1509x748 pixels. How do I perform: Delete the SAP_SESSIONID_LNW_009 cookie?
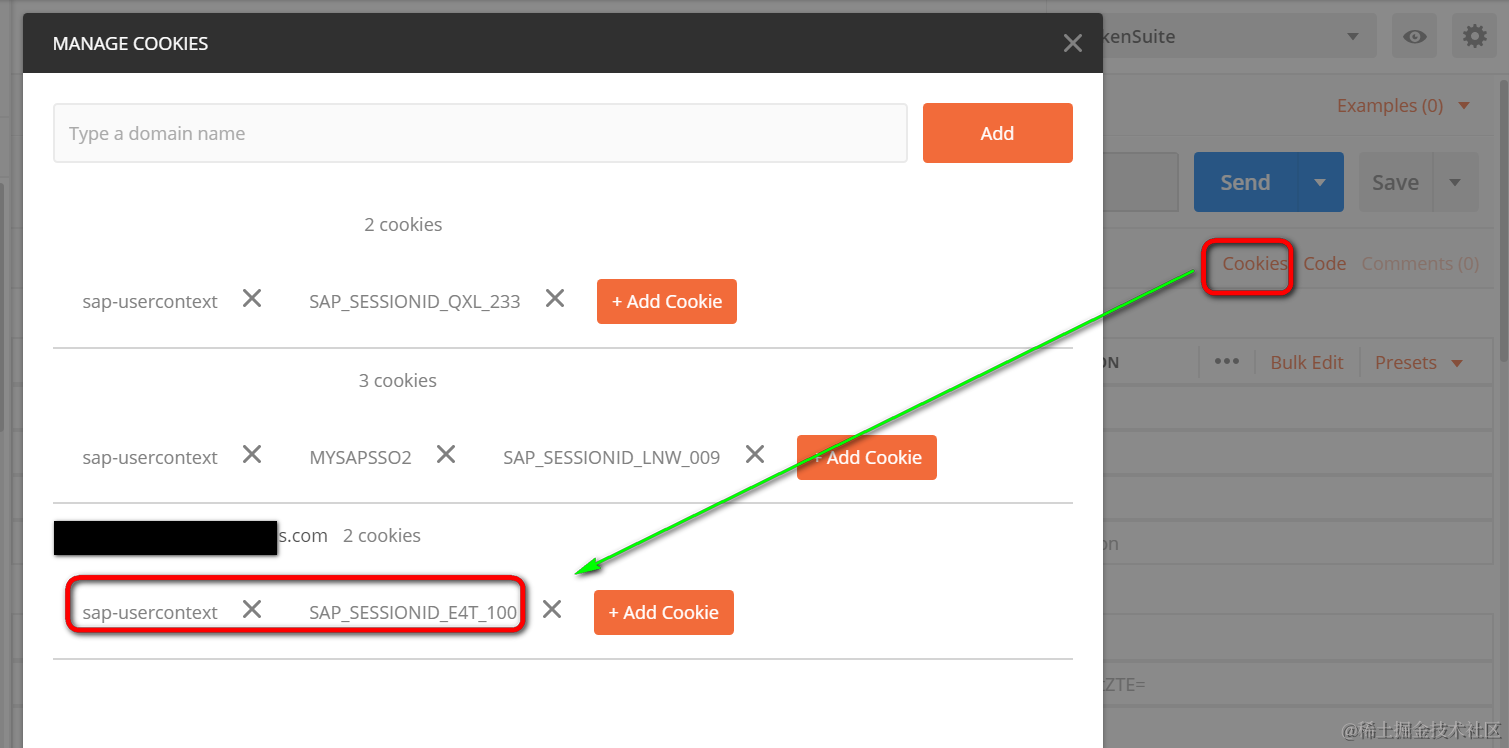(755, 455)
